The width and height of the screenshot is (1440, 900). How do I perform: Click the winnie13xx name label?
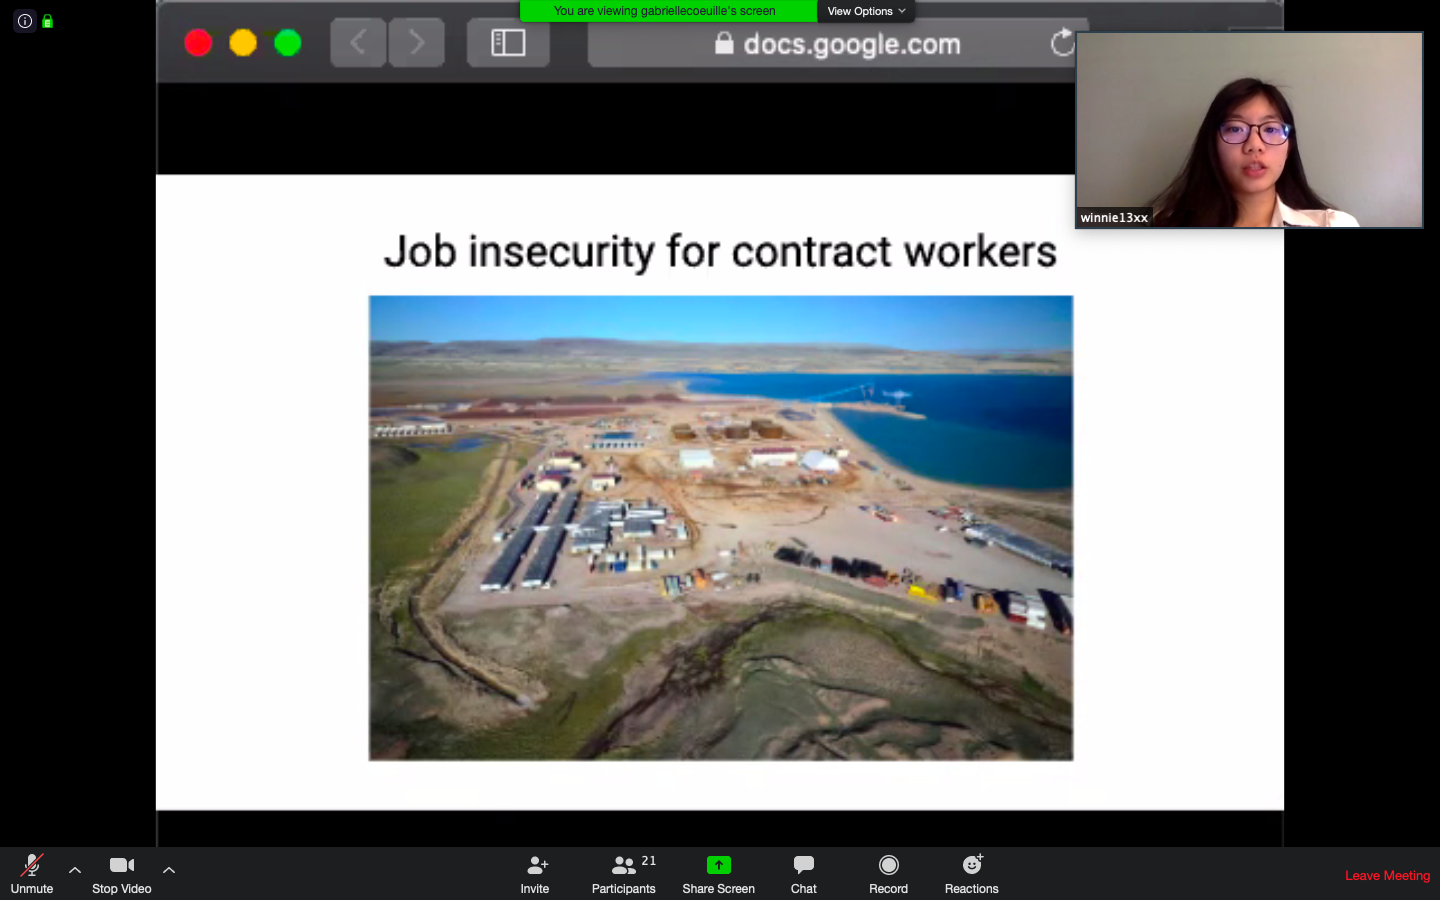tap(1114, 218)
